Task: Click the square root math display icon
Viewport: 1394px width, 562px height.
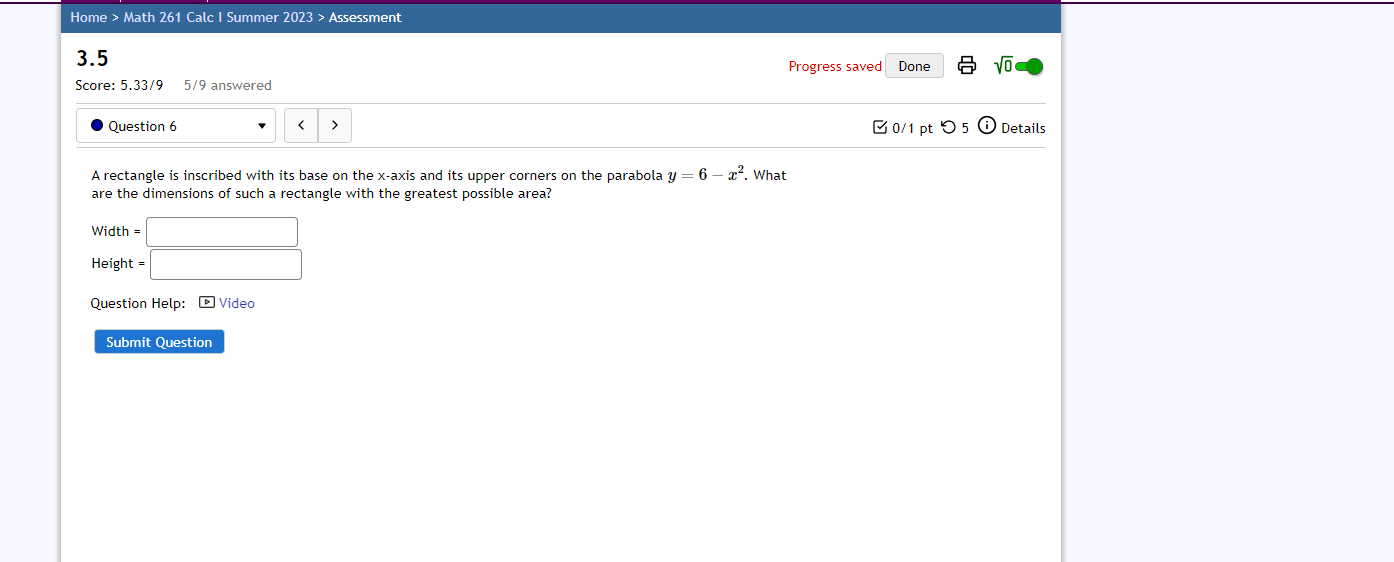Action: click(x=1003, y=66)
